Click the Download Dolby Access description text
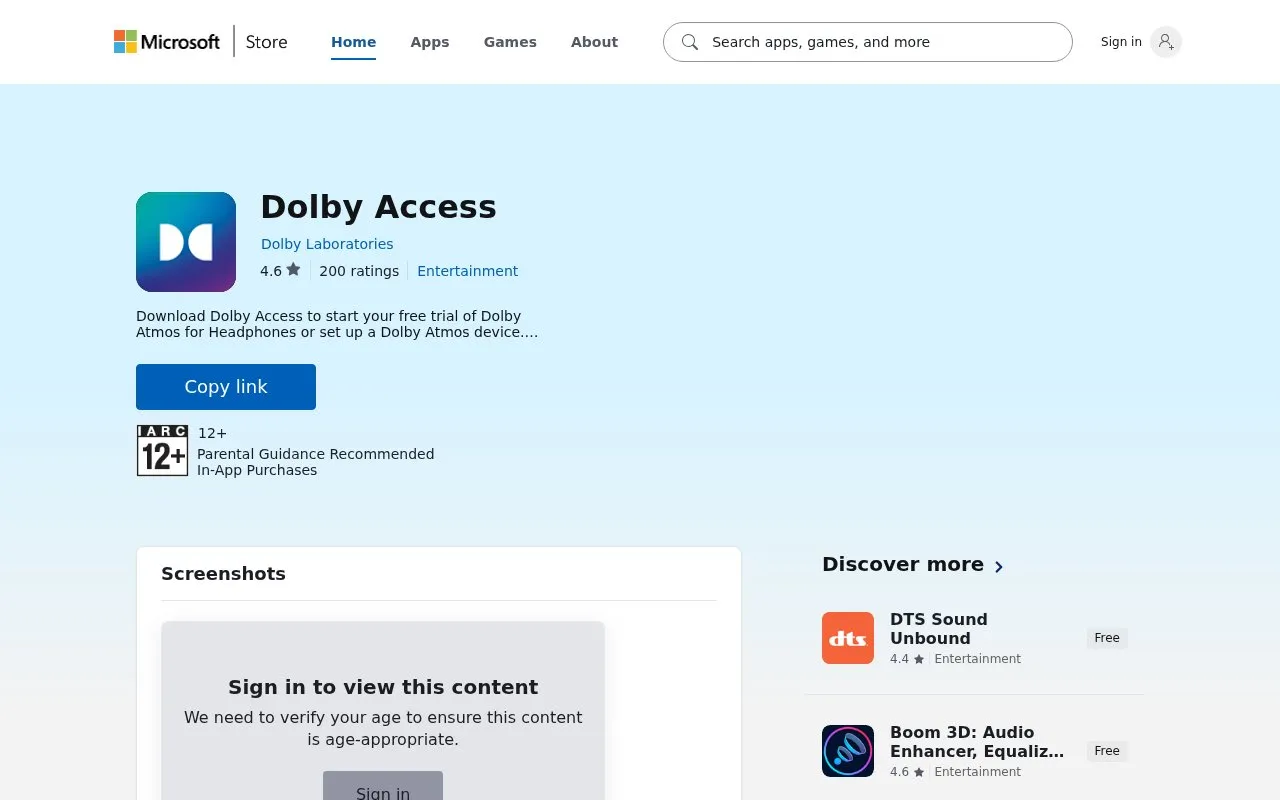 (x=337, y=324)
